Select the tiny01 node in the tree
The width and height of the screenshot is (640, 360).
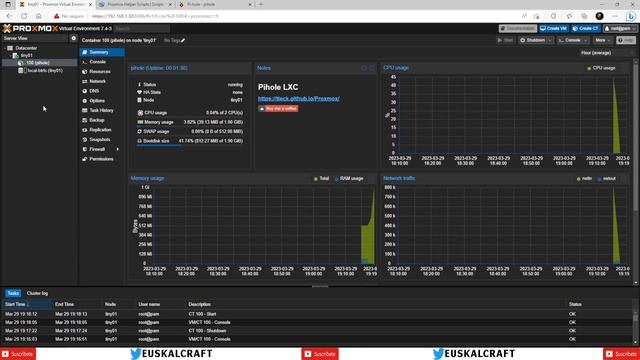point(26,56)
